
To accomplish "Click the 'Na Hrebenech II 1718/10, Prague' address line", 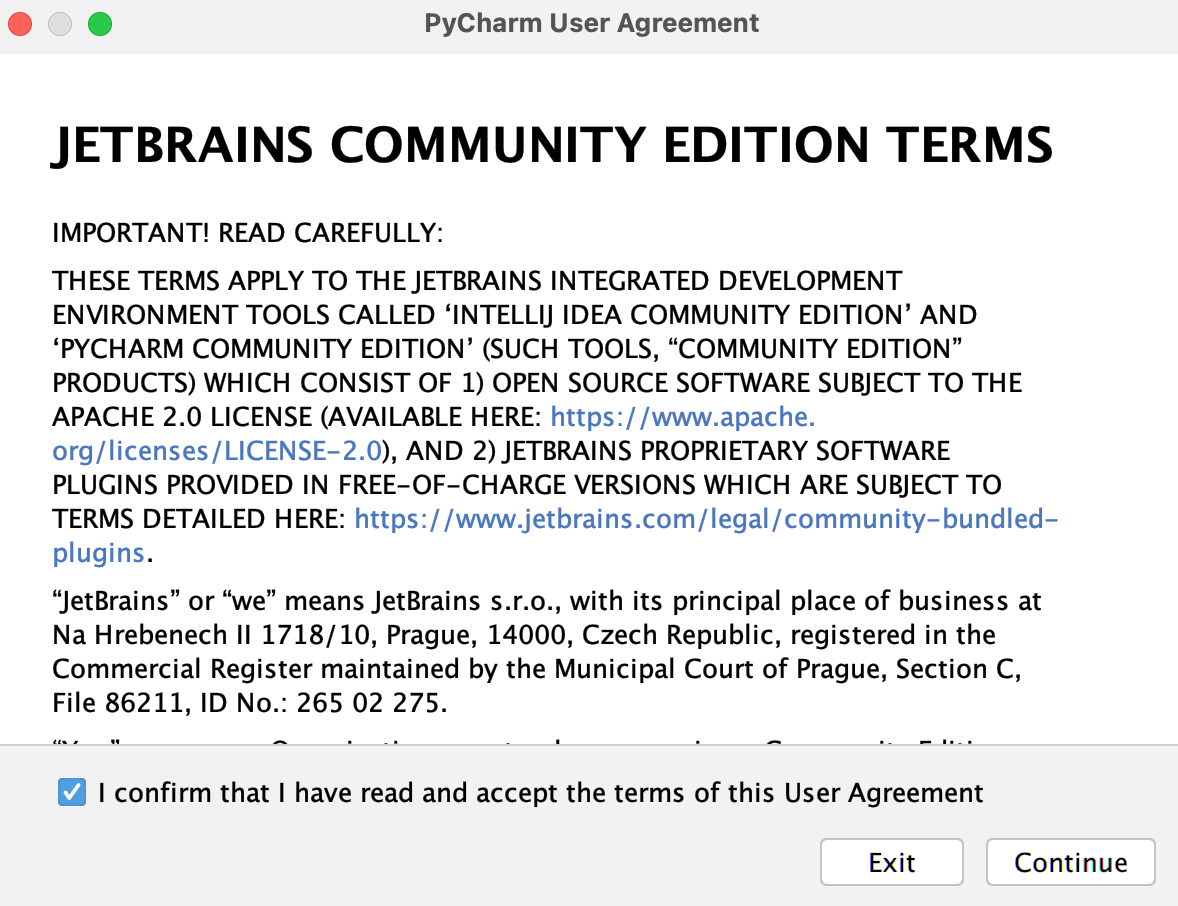I will point(524,635).
